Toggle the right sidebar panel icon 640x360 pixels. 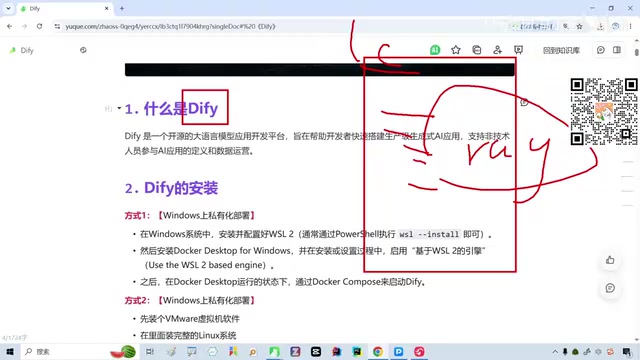pyautogui.click(x=617, y=50)
